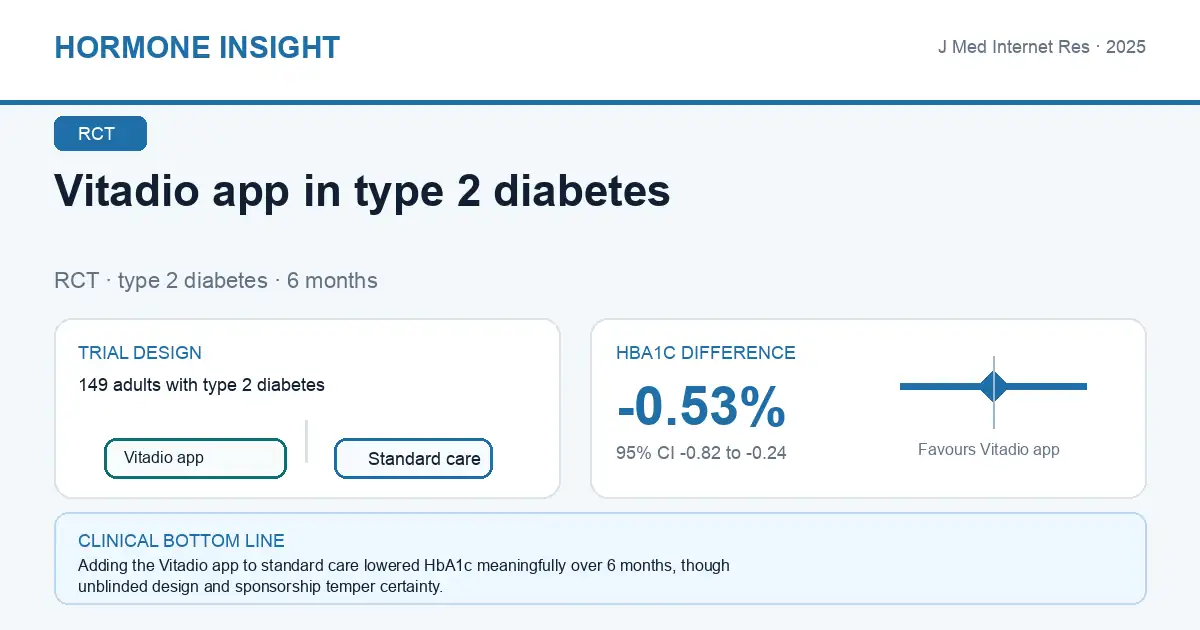Open the J Med Internet Res 2025 citation
Image resolution: width=1200 pixels, height=630 pixels.
coord(1041,47)
